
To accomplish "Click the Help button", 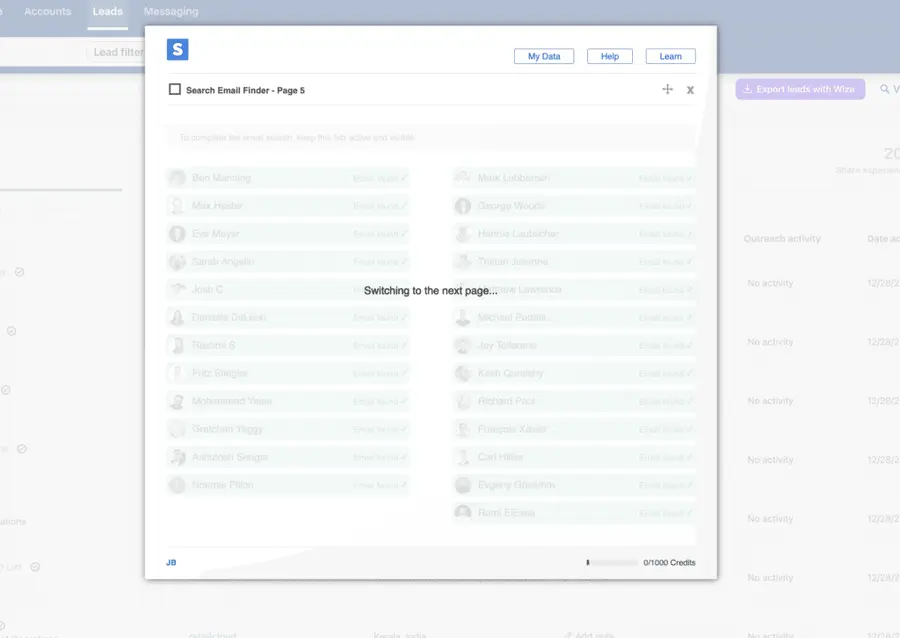I will pyautogui.click(x=610, y=56).
